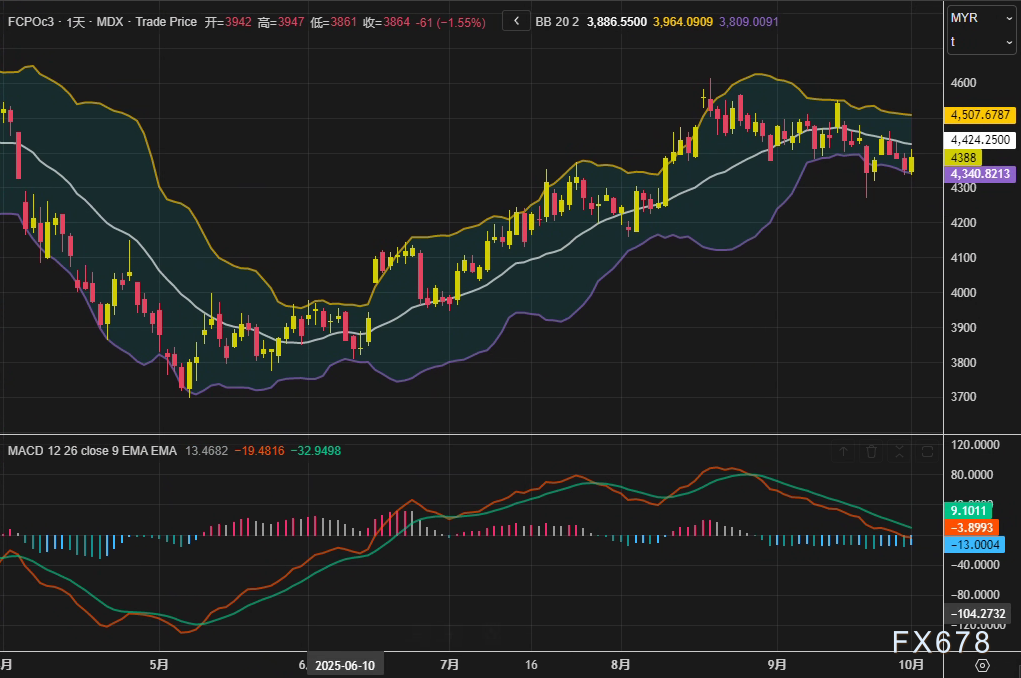Open the 't' unit dropdown
Screen dimensions: 1021x678
click(x=981, y=42)
